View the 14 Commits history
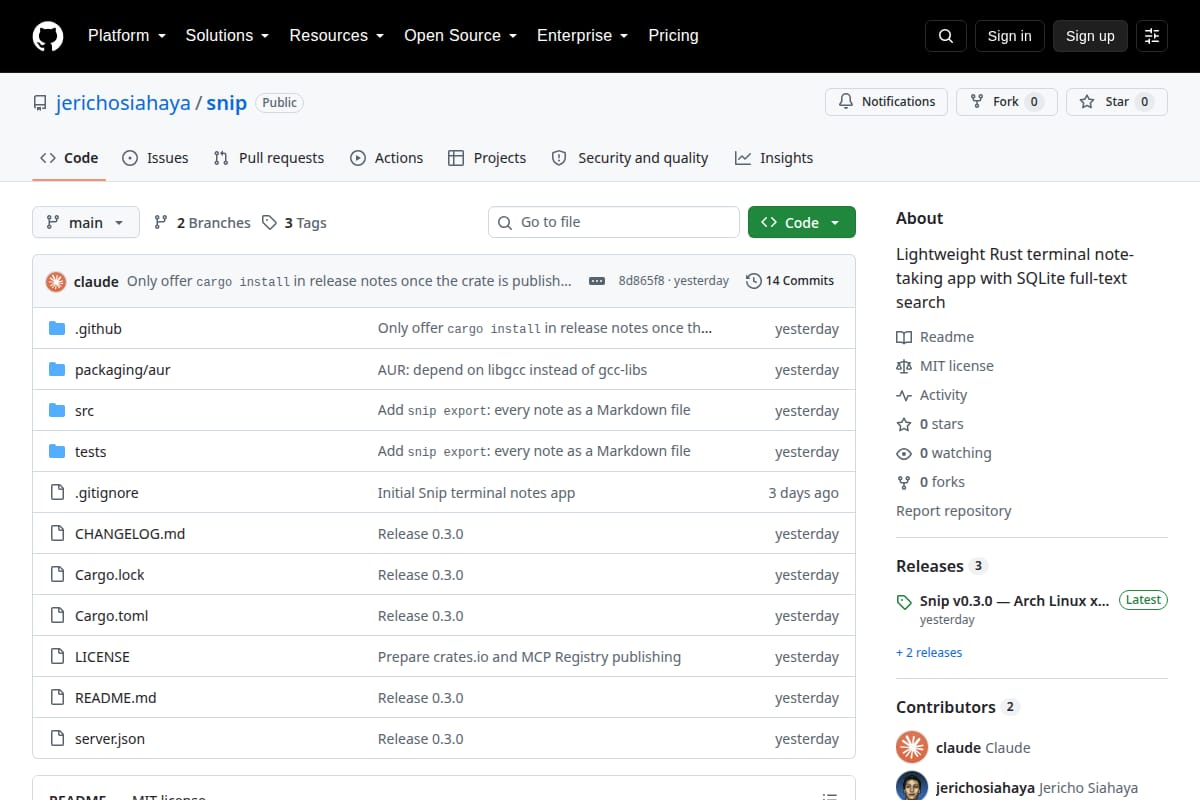1200x800 pixels. tap(790, 281)
